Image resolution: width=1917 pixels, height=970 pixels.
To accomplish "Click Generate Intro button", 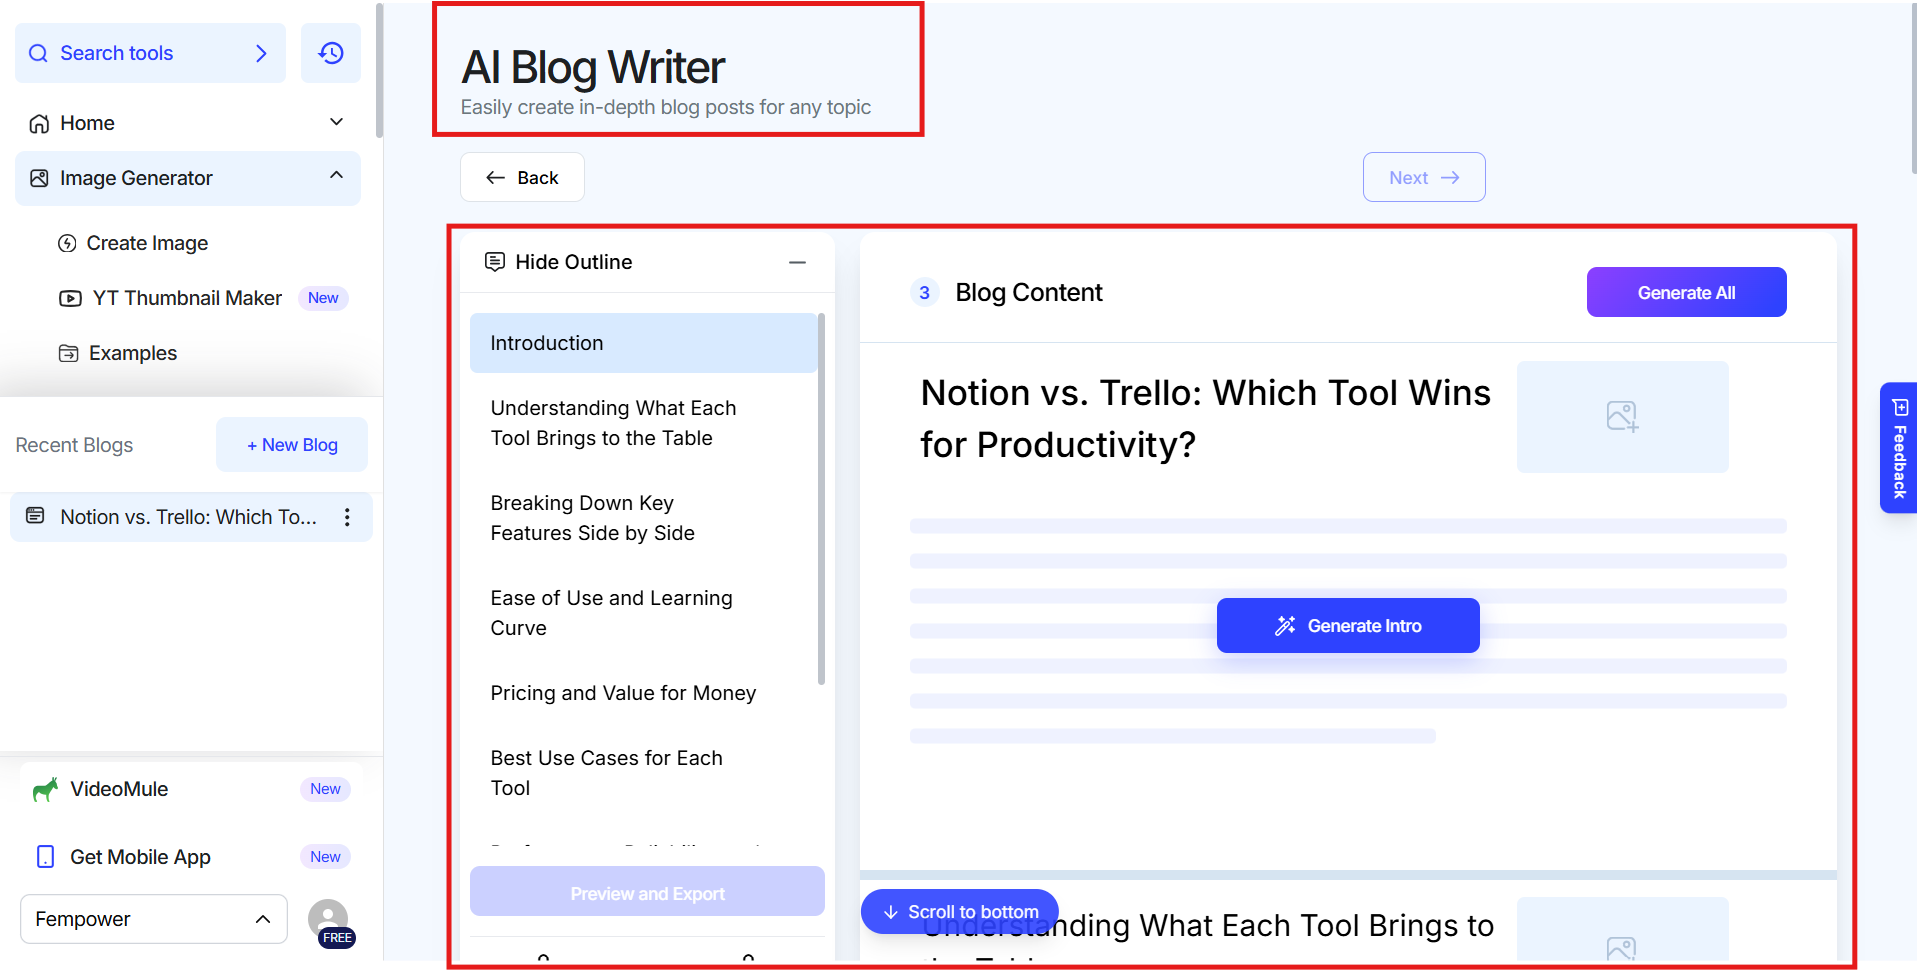I will [1348, 626].
